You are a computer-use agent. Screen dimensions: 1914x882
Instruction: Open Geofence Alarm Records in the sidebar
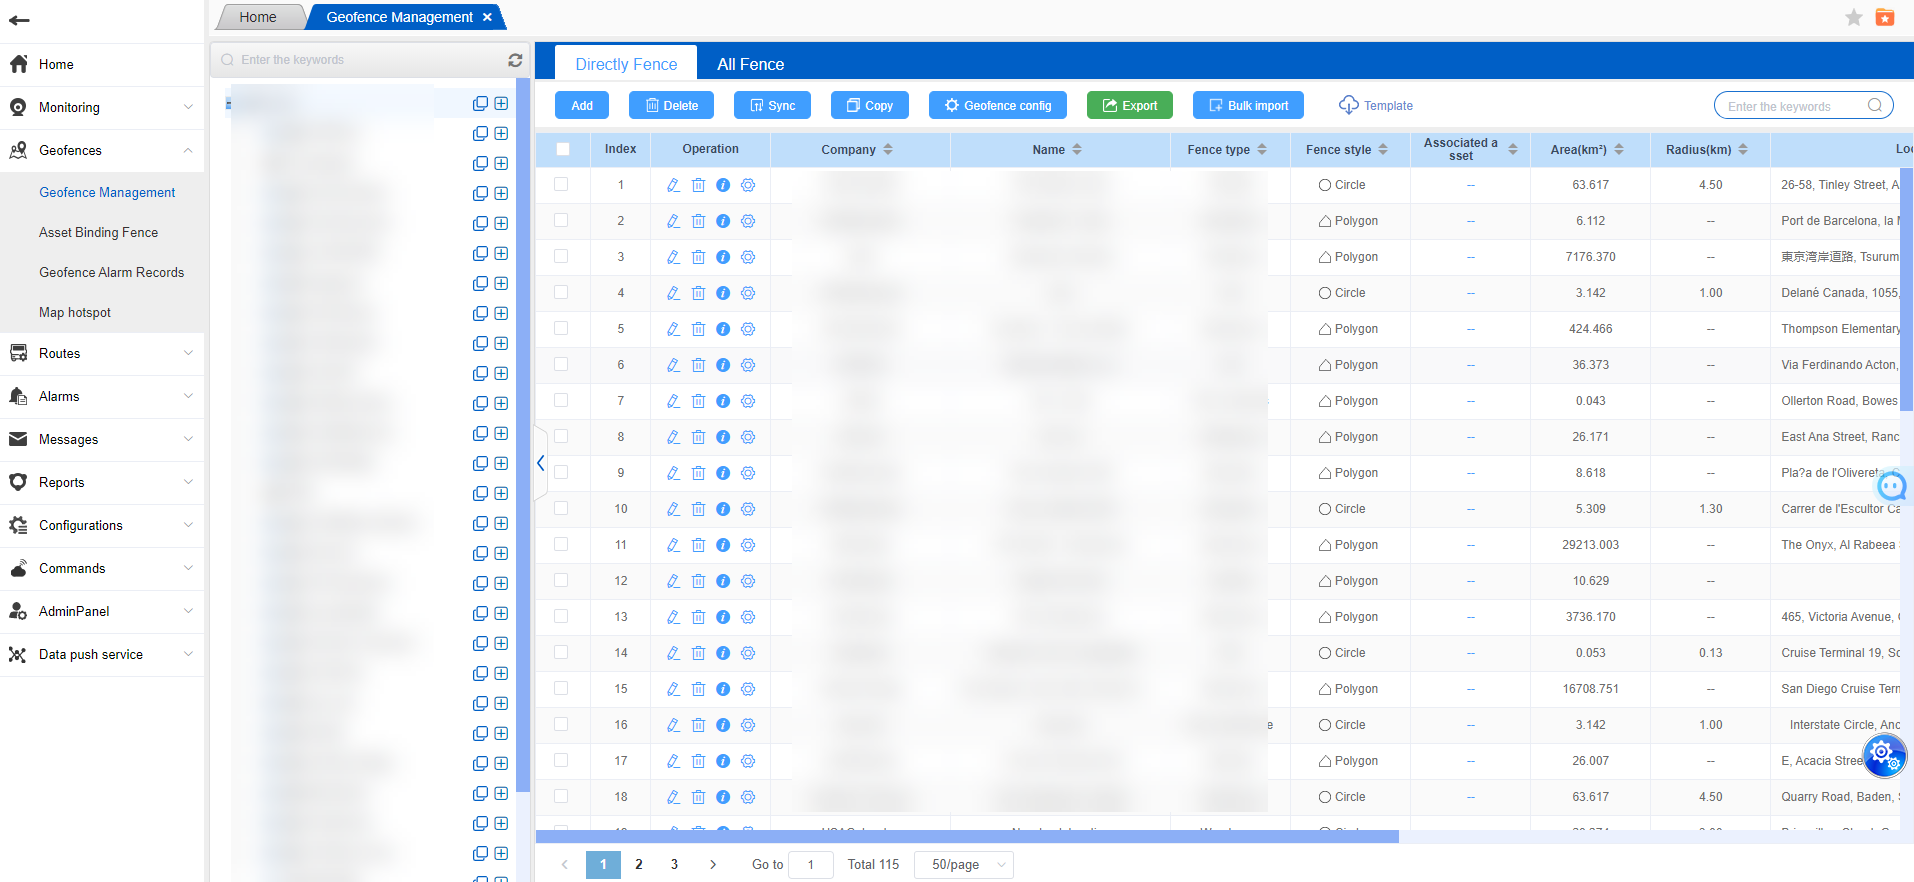coord(111,272)
